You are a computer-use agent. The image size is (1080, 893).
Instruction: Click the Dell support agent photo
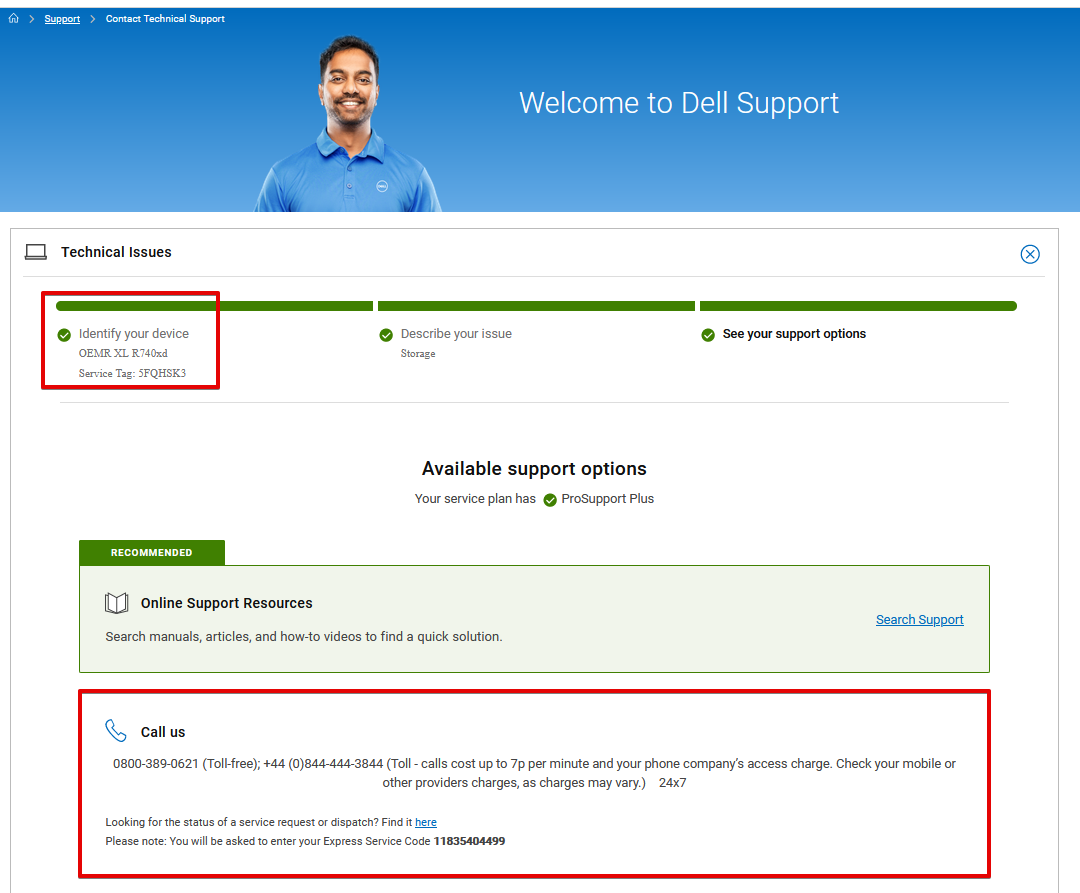pos(348,124)
